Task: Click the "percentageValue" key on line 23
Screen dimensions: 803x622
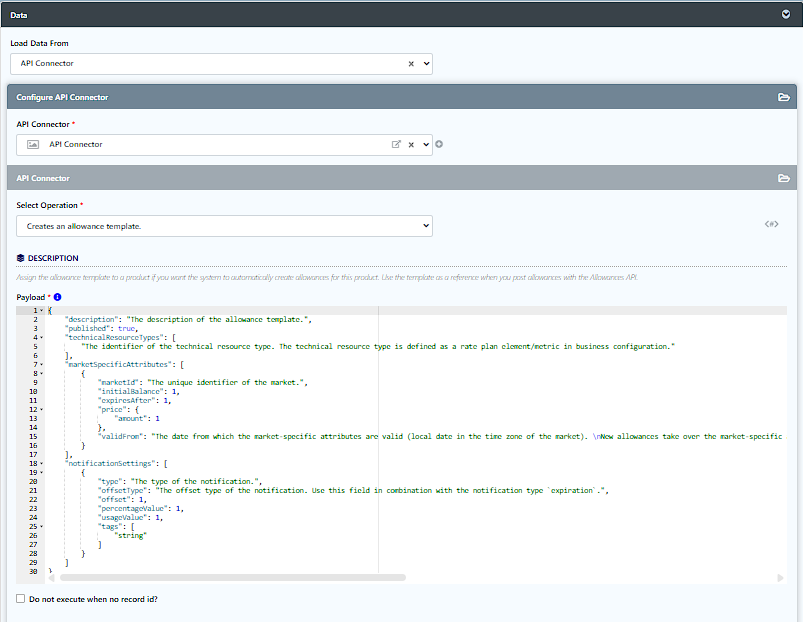Action: coord(133,509)
